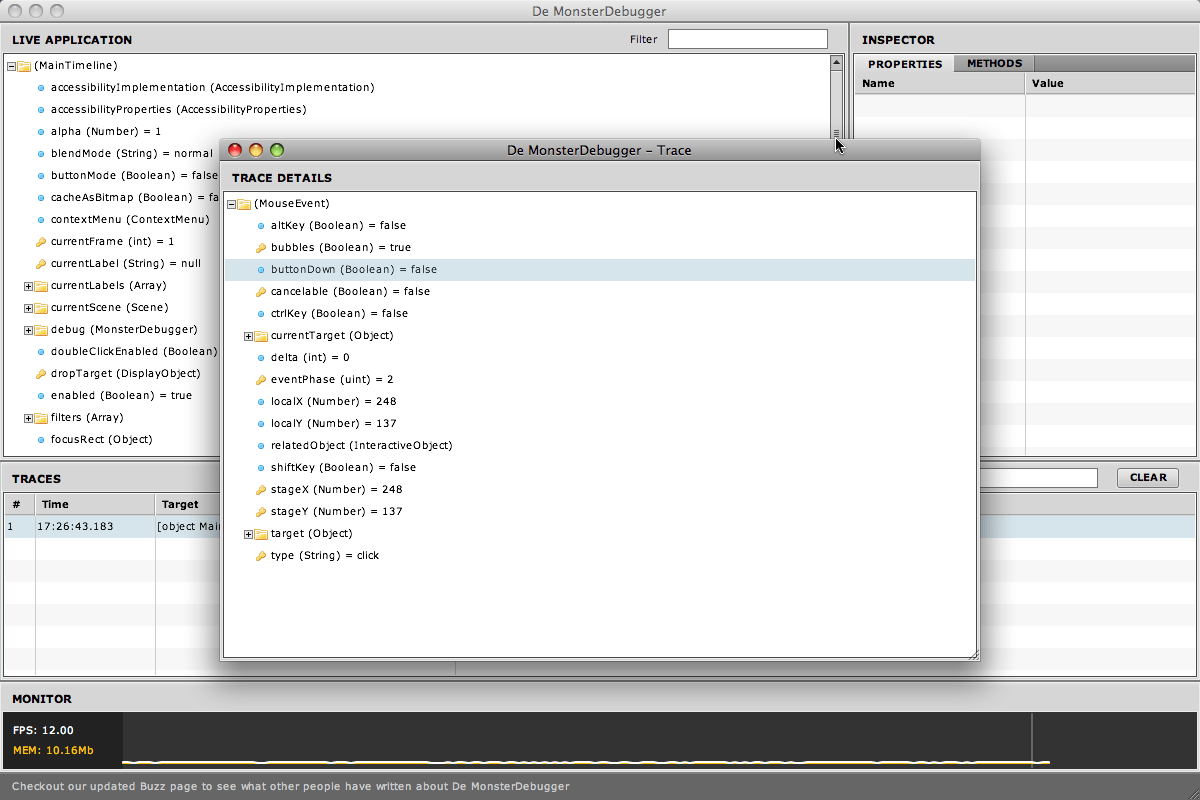Select trace row with time 17:26:43.183
This screenshot has height=800, width=1200.
pos(112,526)
